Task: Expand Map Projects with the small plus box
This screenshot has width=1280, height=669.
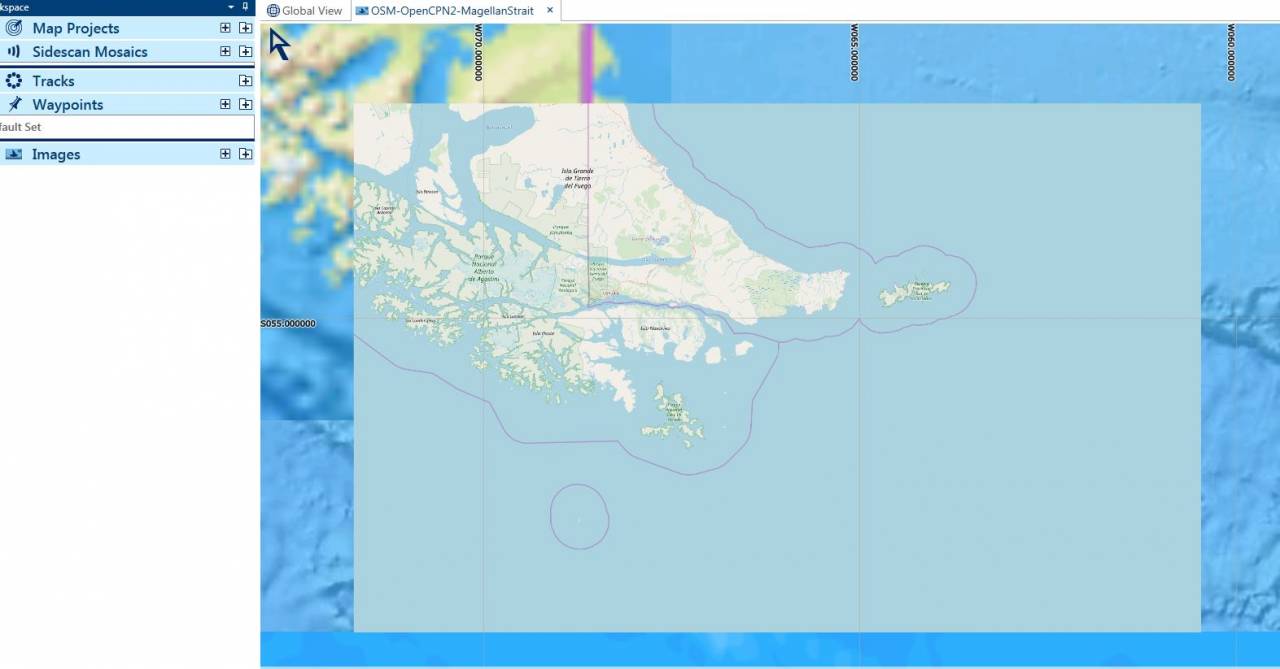Action: tap(226, 28)
